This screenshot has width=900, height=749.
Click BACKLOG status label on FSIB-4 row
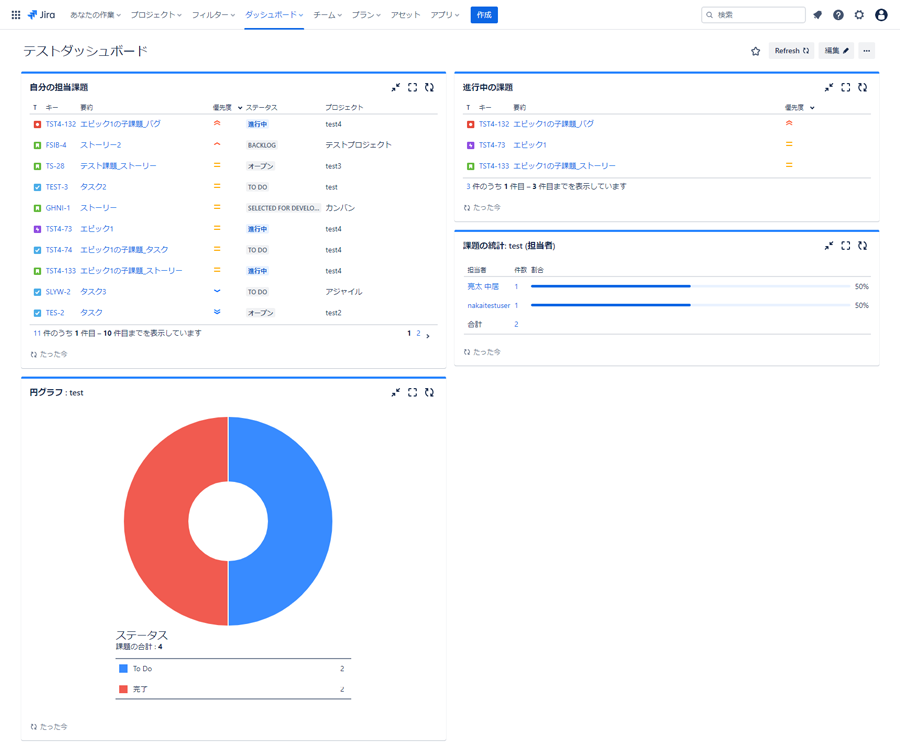262,145
